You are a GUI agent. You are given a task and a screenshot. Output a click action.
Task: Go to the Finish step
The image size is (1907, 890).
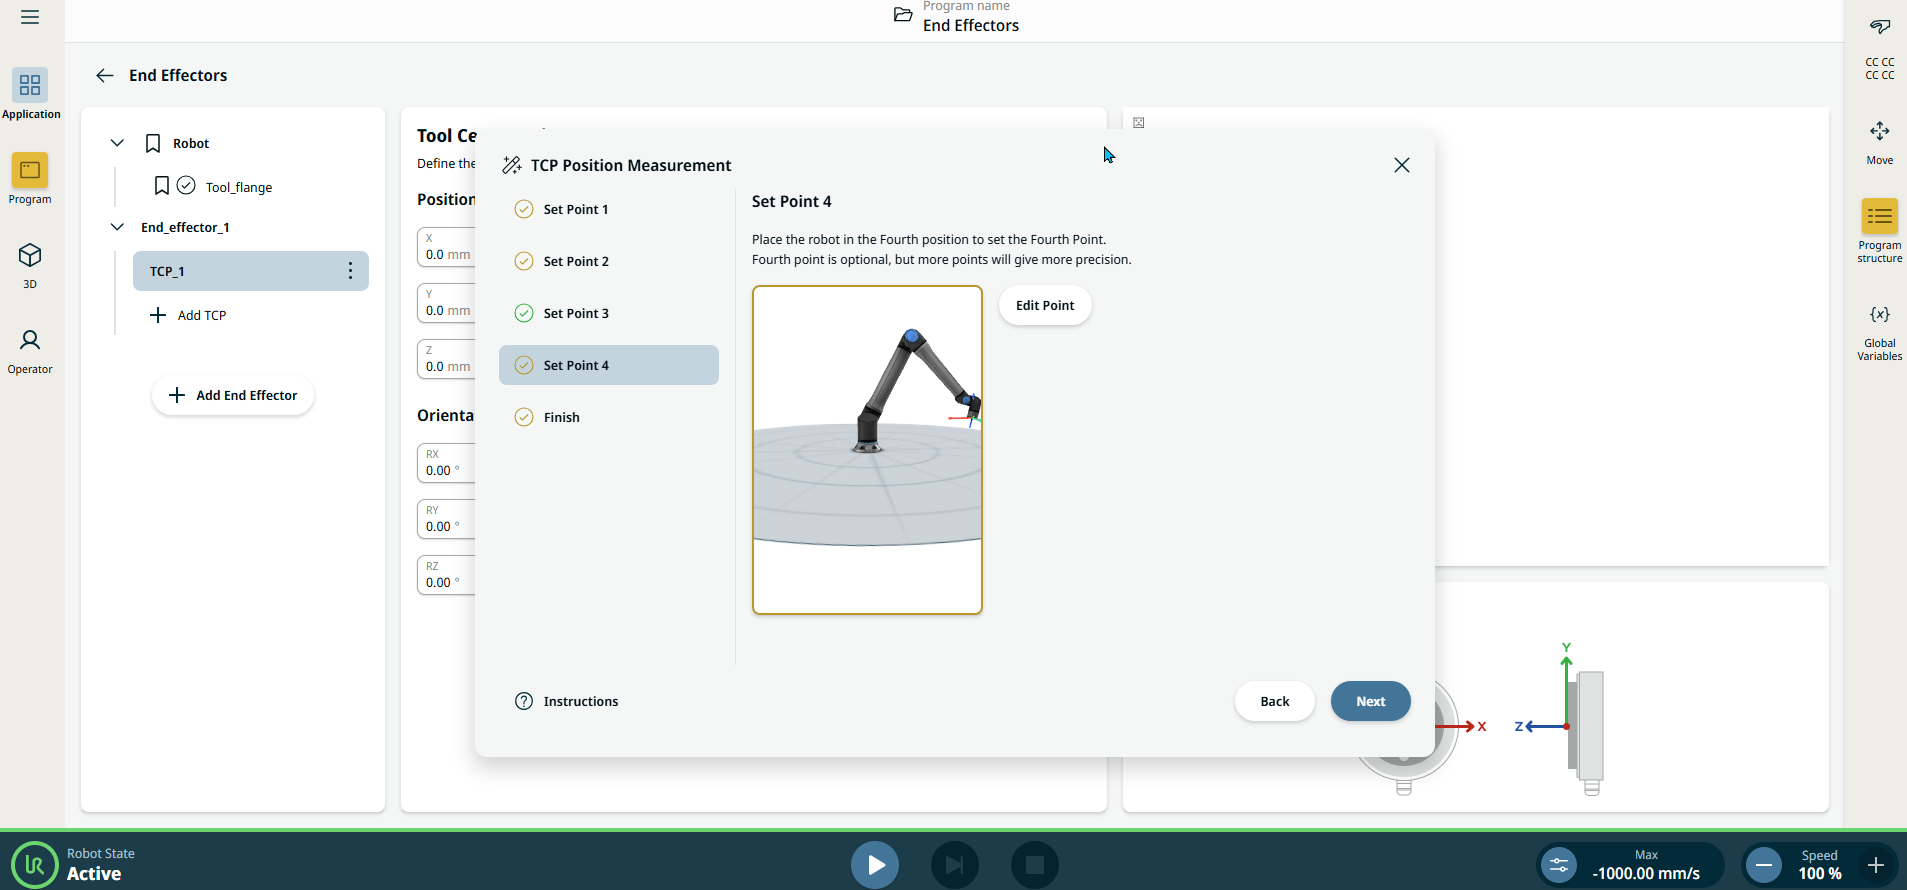561,417
